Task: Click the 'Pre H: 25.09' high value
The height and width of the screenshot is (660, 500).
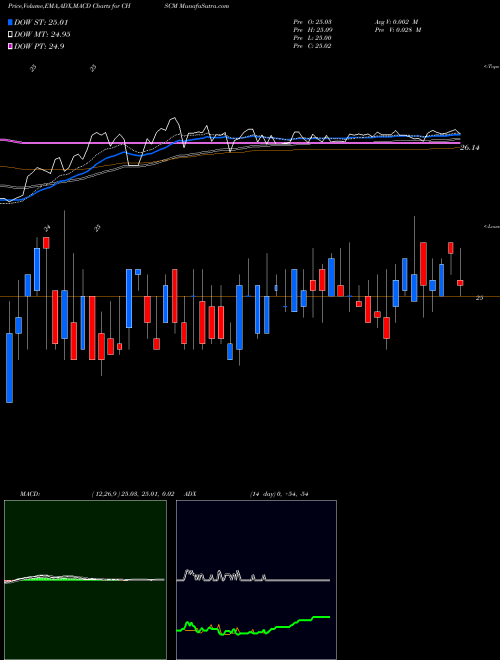Action: point(313,30)
